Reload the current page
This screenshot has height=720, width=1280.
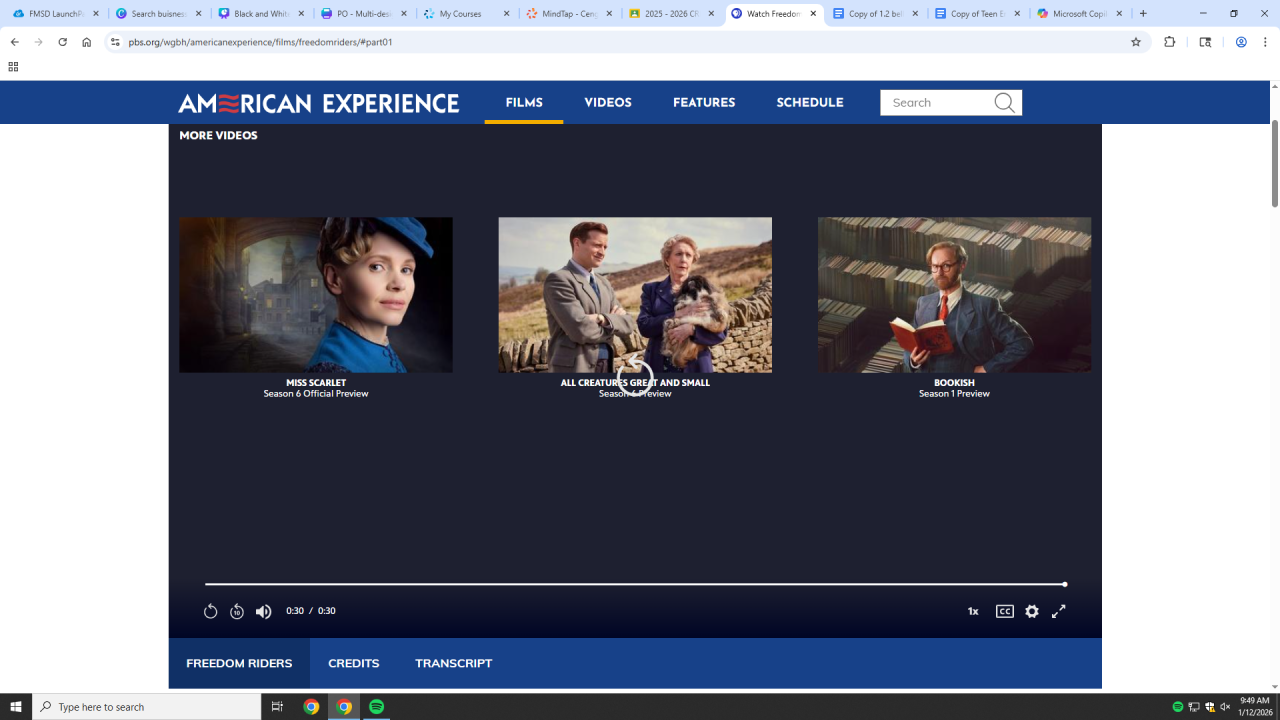[x=63, y=42]
